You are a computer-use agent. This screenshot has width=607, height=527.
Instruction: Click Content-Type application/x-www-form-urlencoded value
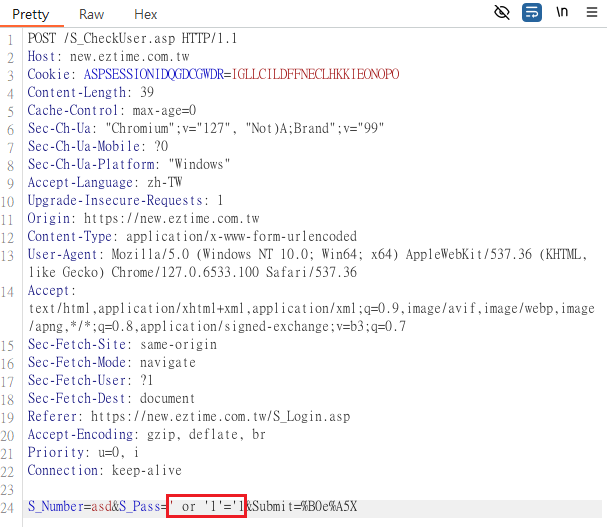click(241, 236)
